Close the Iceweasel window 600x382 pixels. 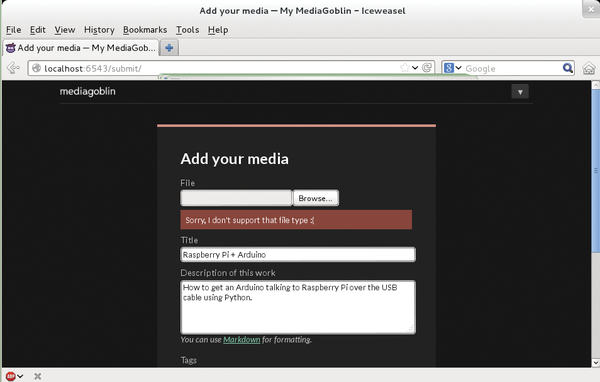pos(591,9)
